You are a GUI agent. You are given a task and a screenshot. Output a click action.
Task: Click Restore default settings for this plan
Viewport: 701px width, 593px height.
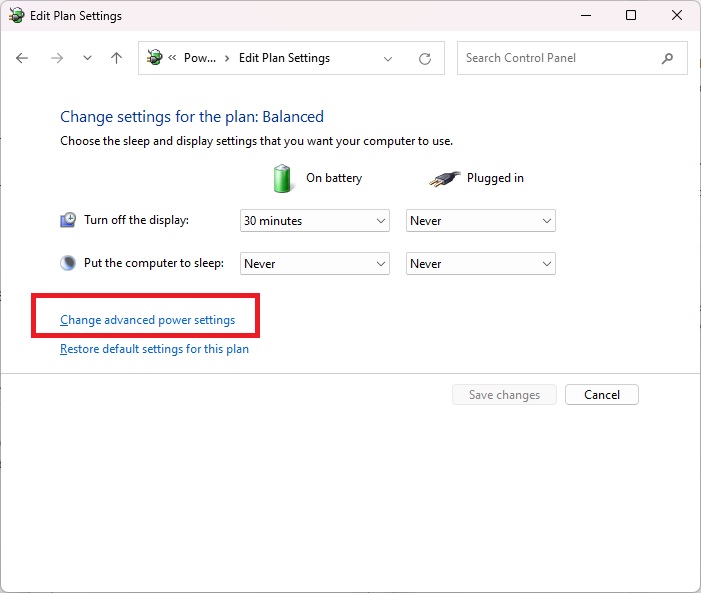click(x=154, y=349)
